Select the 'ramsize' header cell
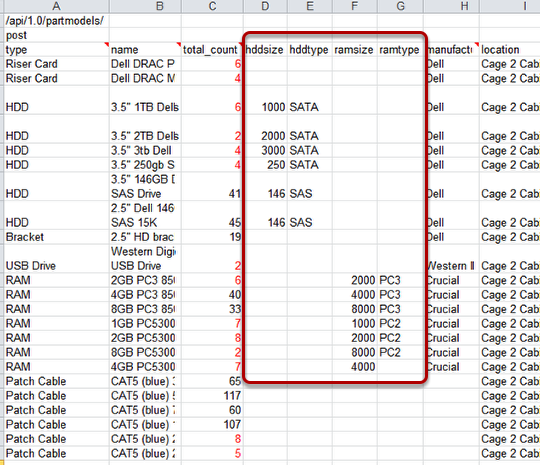Image resolution: width=540 pixels, height=465 pixels. pyautogui.click(x=355, y=50)
